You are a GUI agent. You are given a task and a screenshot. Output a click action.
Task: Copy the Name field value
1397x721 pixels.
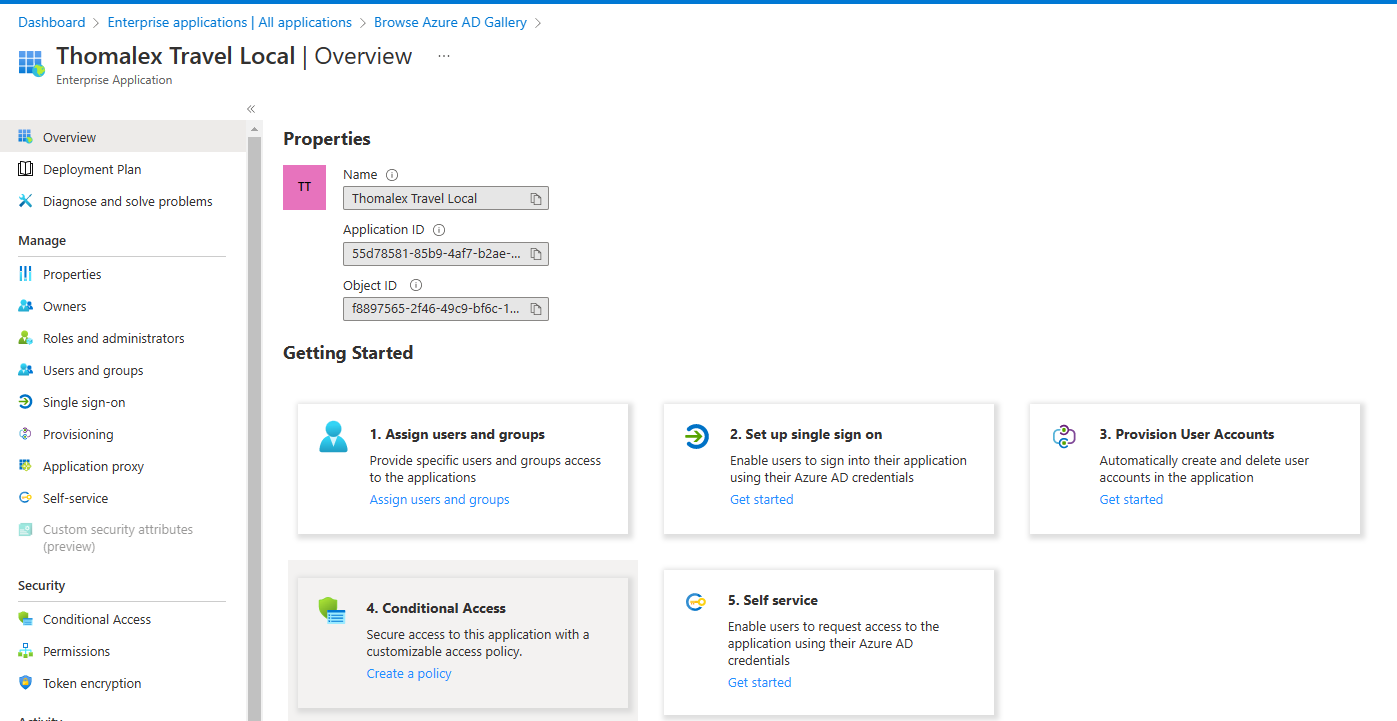[536, 199]
